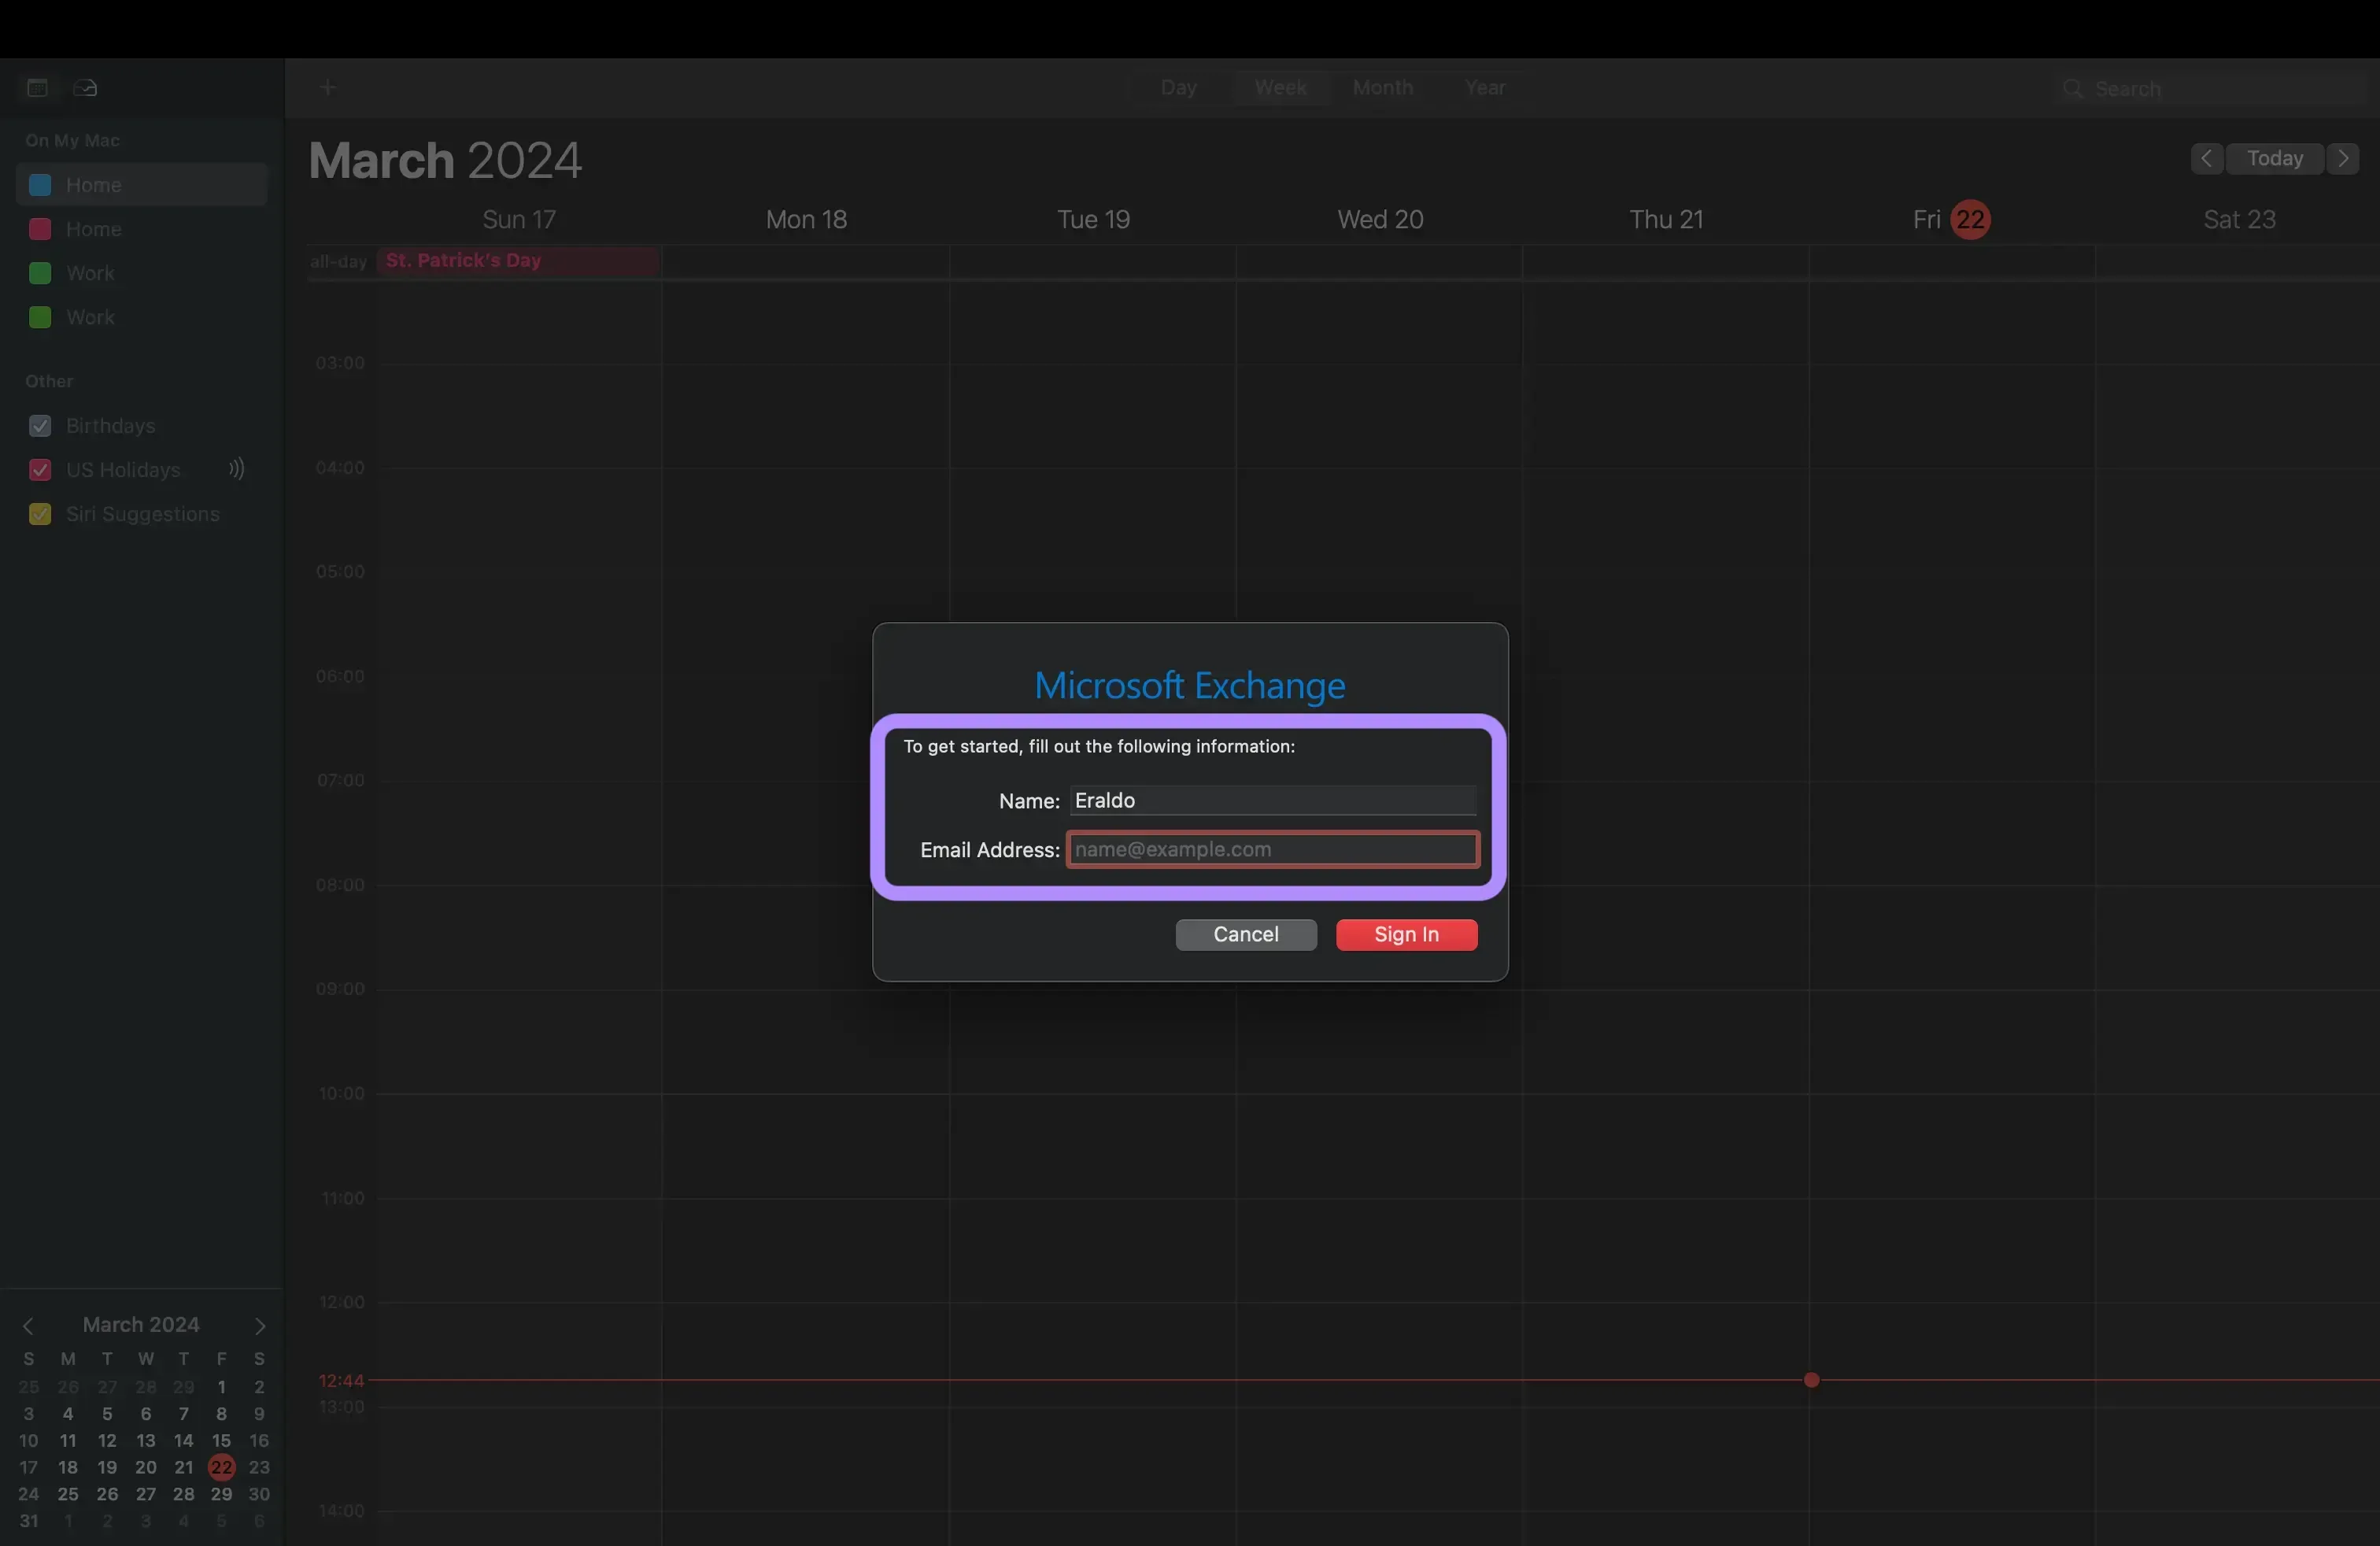Select the second Work calendar

point(91,317)
